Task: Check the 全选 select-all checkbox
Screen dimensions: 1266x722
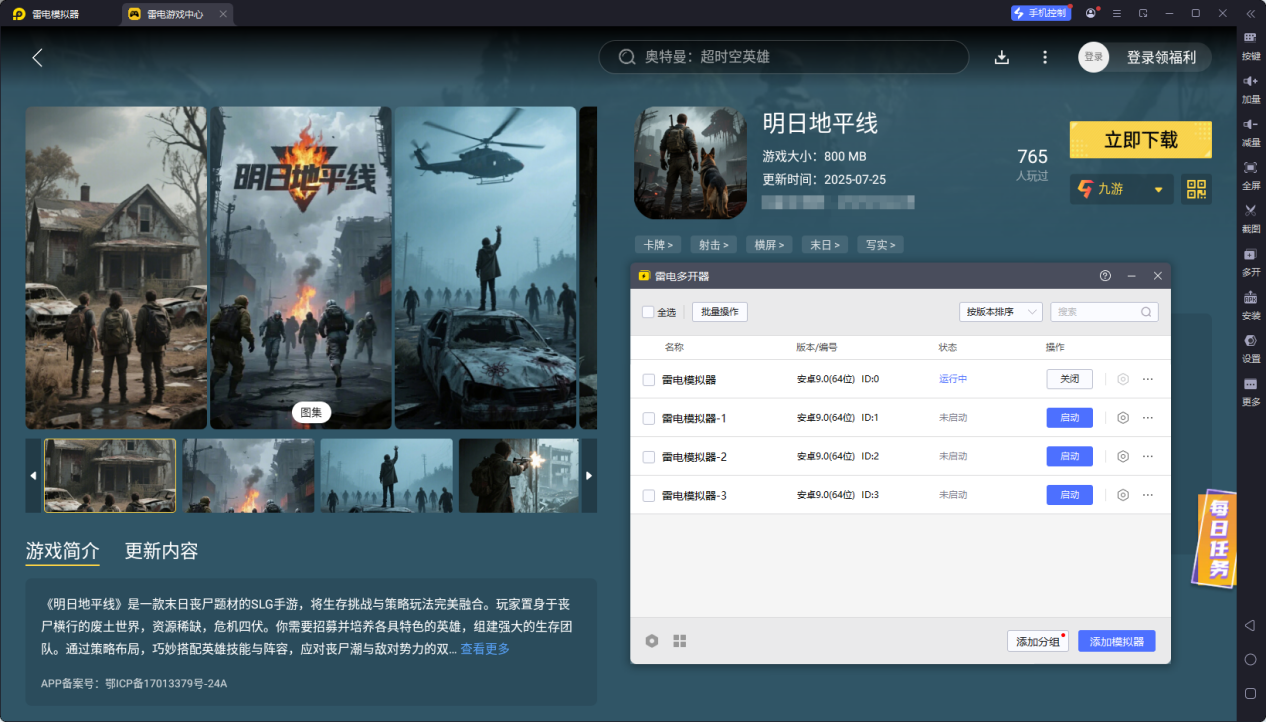Action: 648,312
